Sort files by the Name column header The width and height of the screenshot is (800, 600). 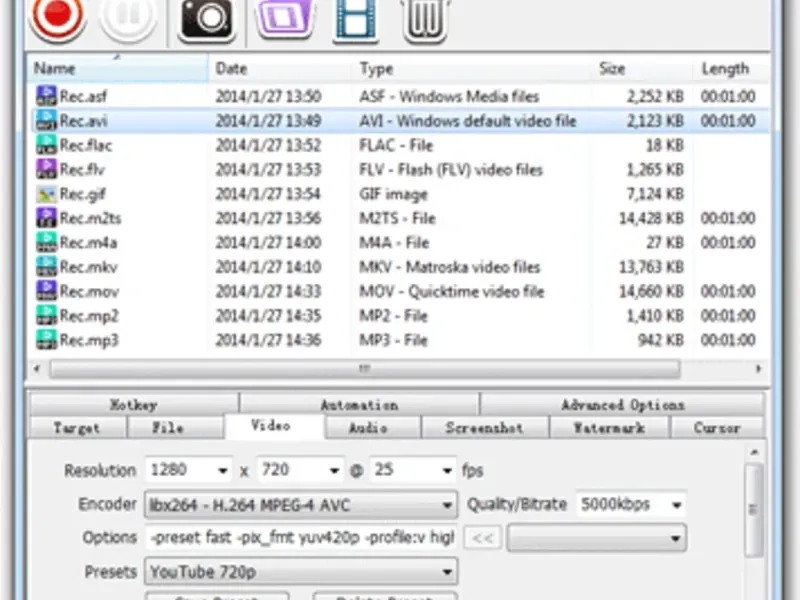click(118, 68)
